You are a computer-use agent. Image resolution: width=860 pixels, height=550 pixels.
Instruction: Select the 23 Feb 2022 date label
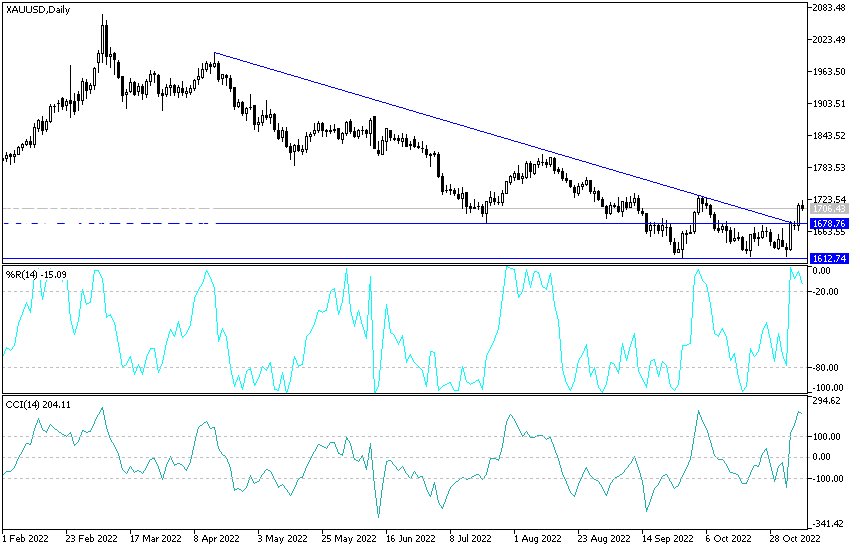(90, 538)
